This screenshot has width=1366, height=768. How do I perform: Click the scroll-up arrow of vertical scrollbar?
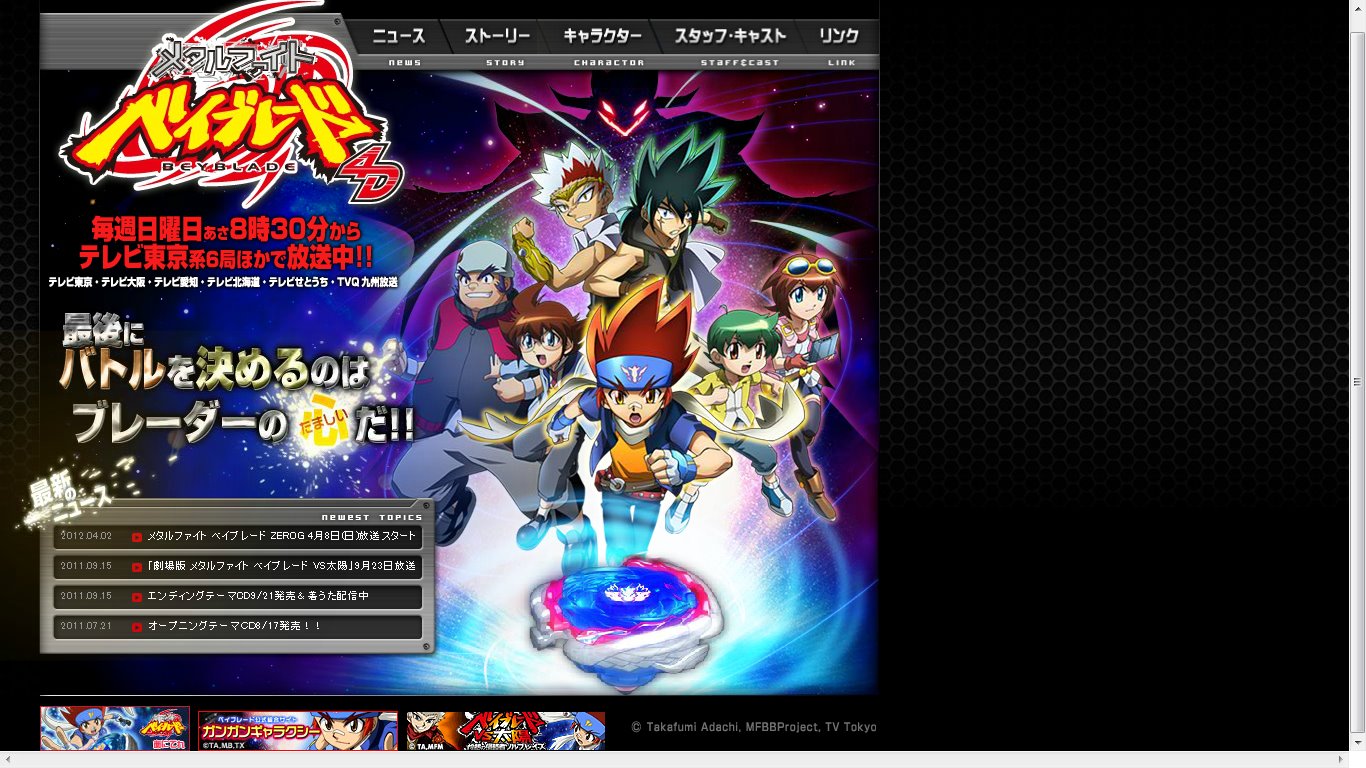point(1358,9)
